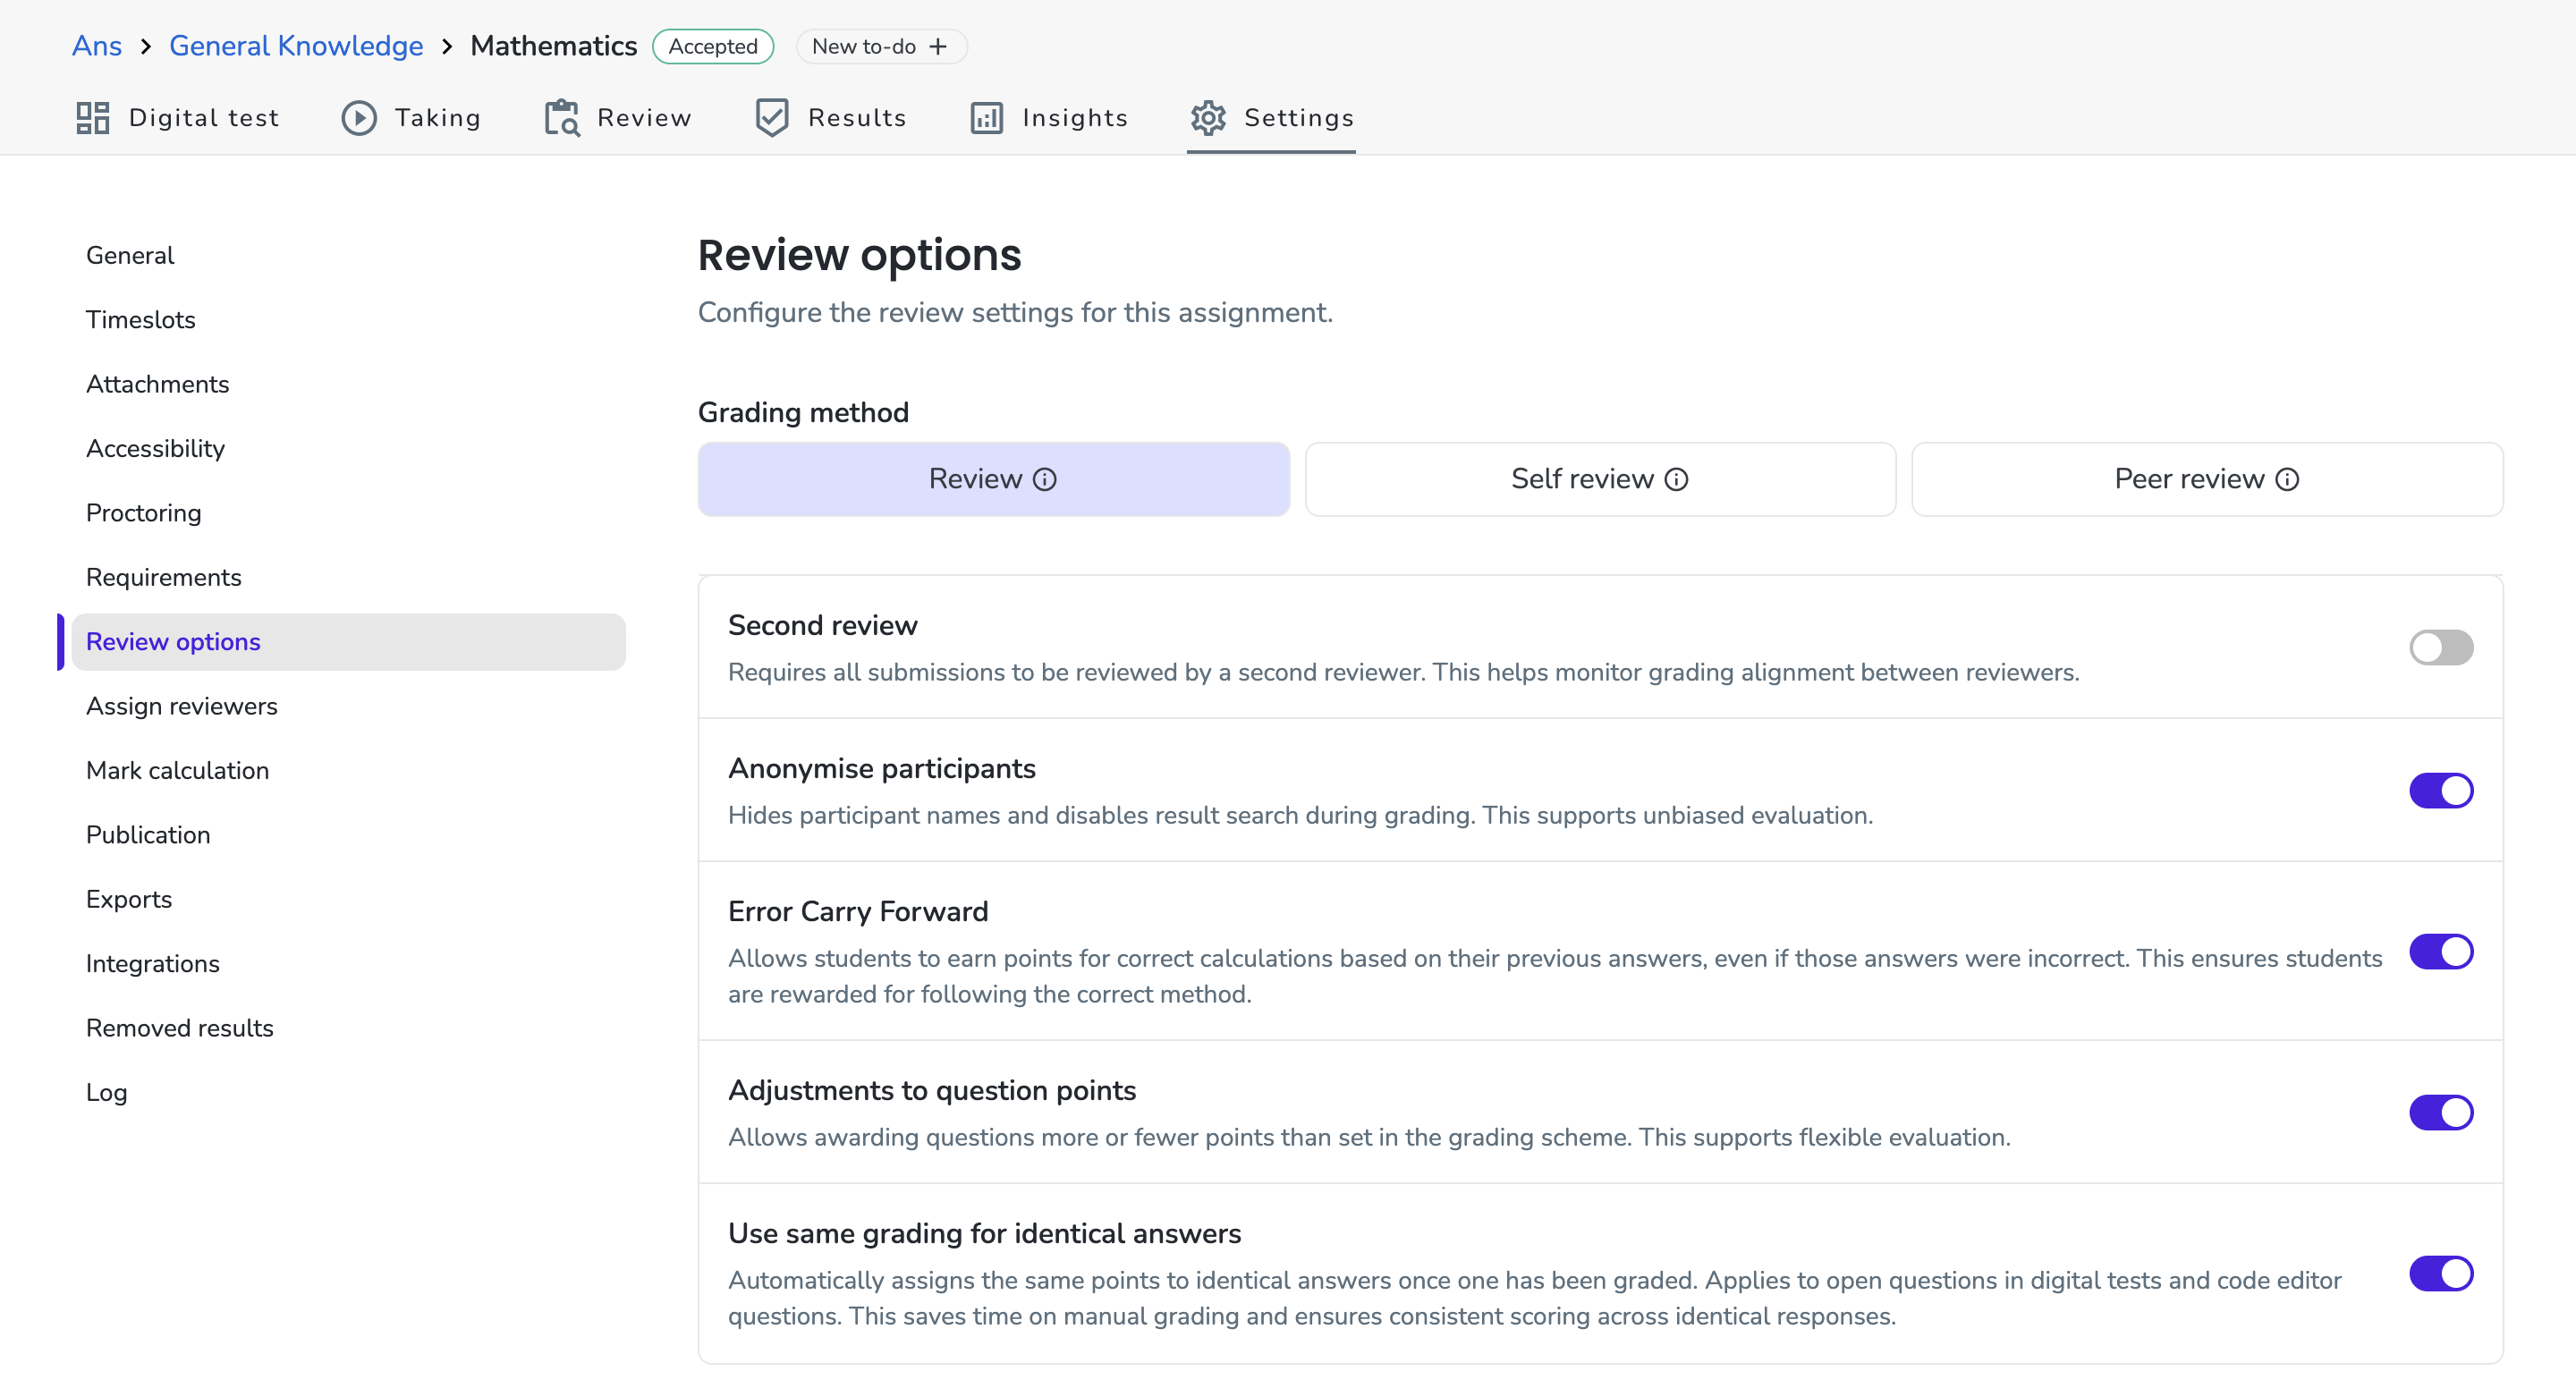Show info icon beside Peer review
The width and height of the screenshot is (2576, 1388).
pyautogui.click(x=2287, y=480)
